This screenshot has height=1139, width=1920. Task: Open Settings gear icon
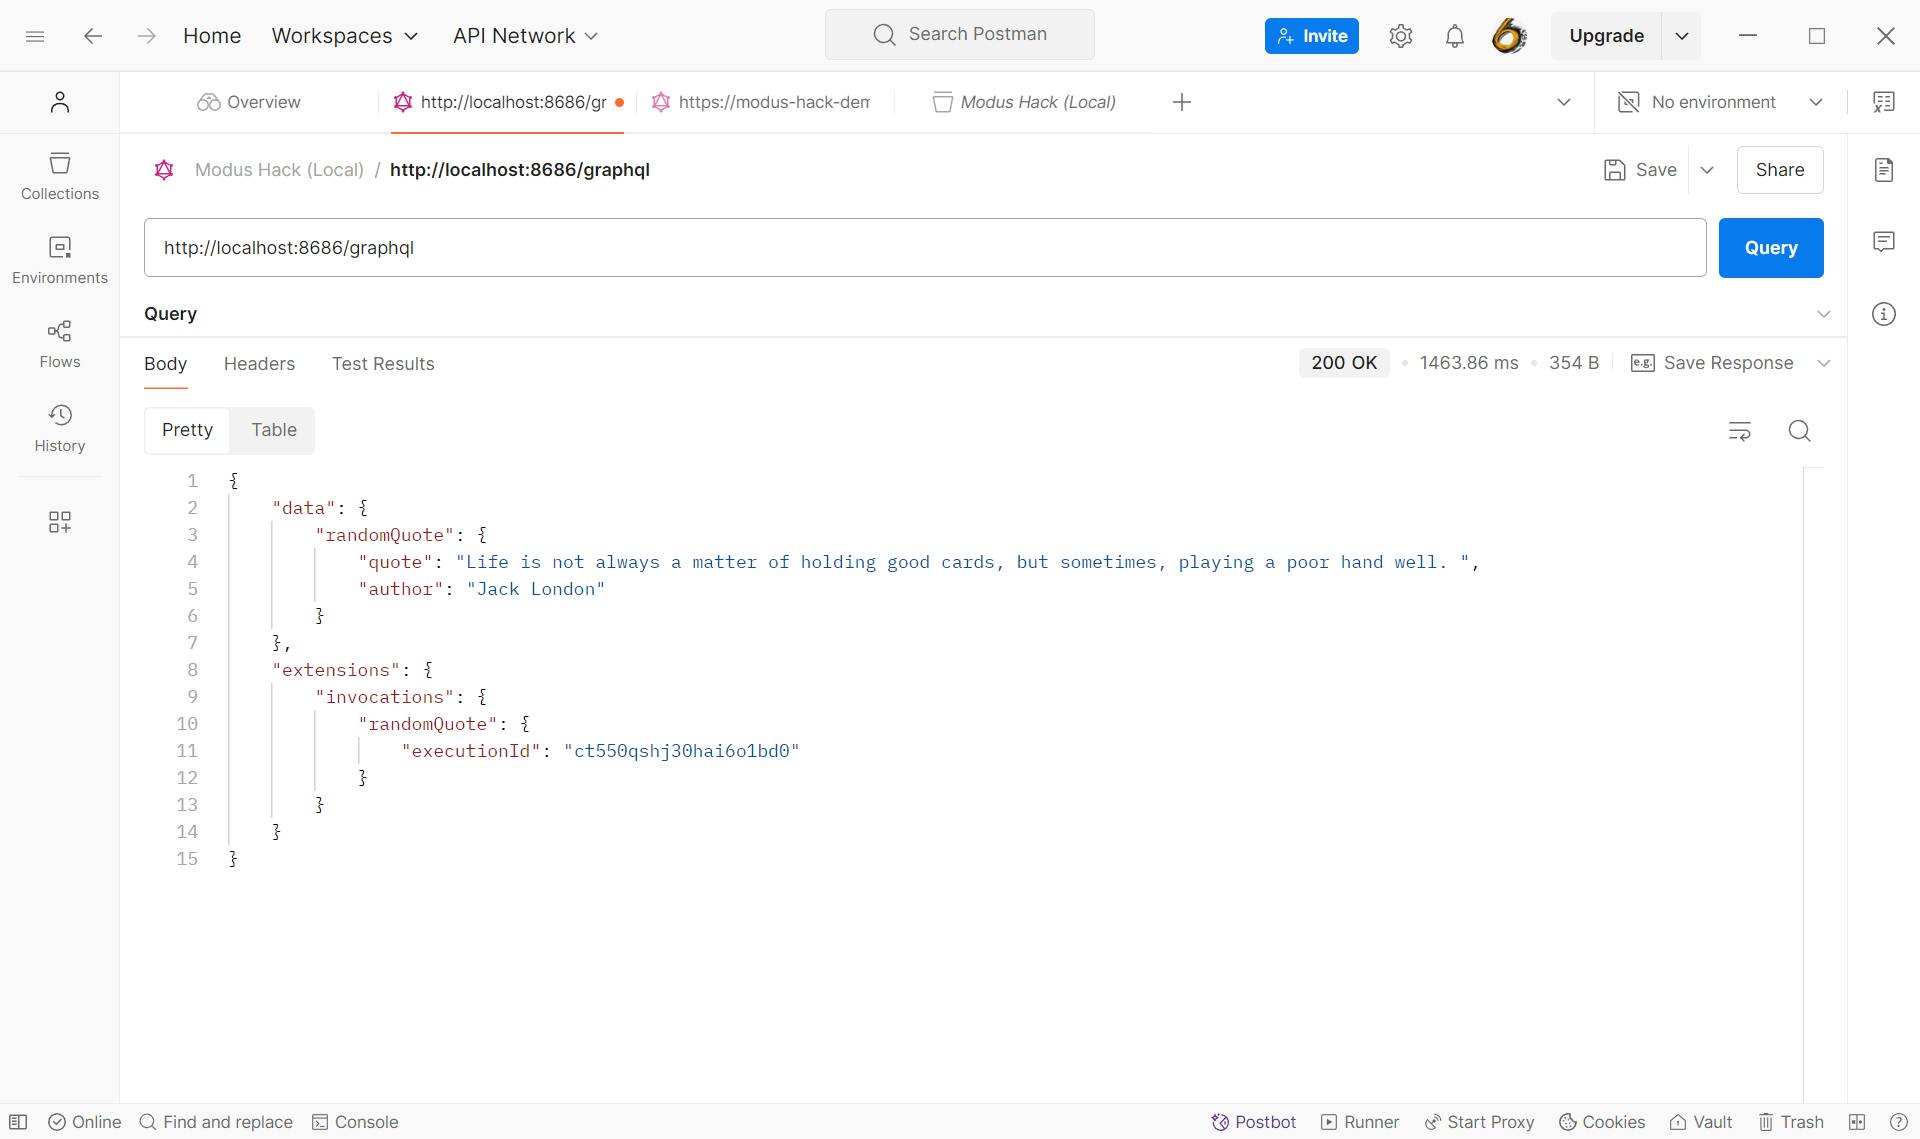coord(1401,36)
